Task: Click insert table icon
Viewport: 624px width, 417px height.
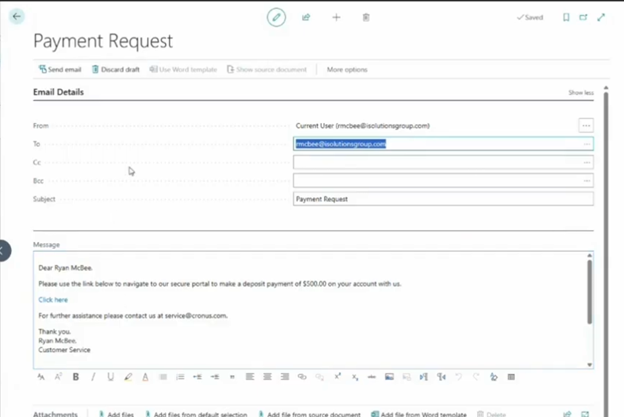Action: tap(511, 377)
